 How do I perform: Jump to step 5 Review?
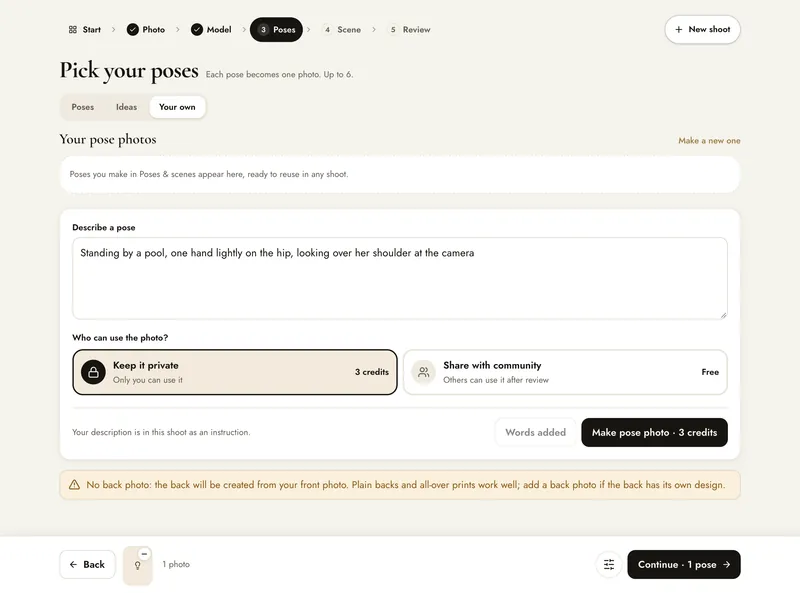tap(410, 30)
